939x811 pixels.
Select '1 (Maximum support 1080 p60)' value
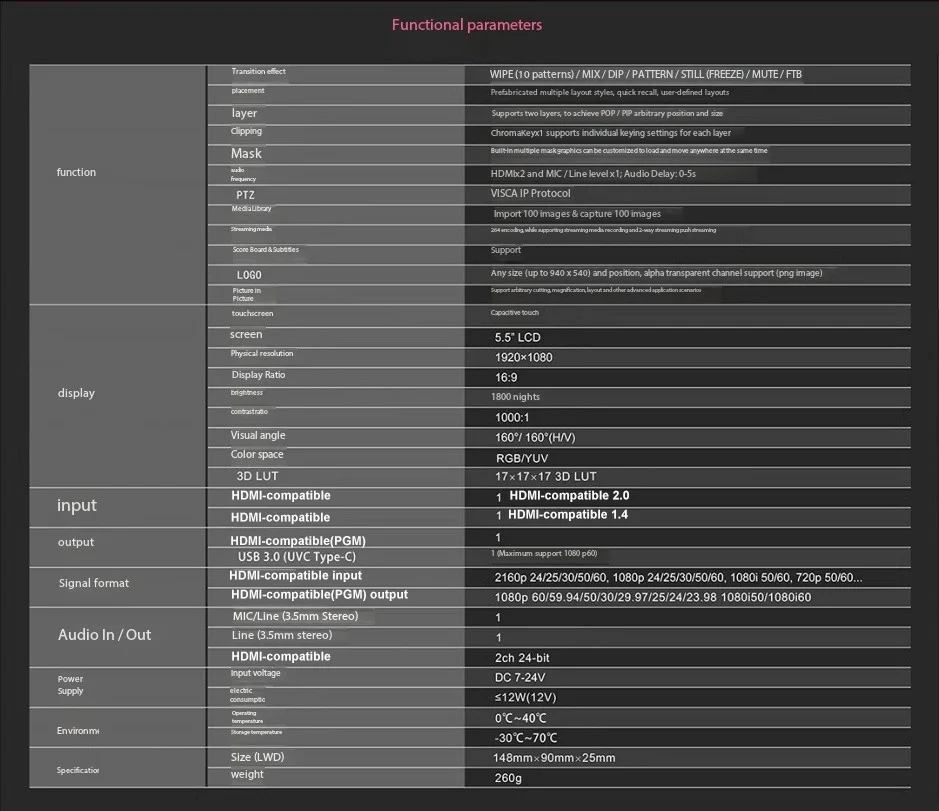pyautogui.click(x=544, y=553)
